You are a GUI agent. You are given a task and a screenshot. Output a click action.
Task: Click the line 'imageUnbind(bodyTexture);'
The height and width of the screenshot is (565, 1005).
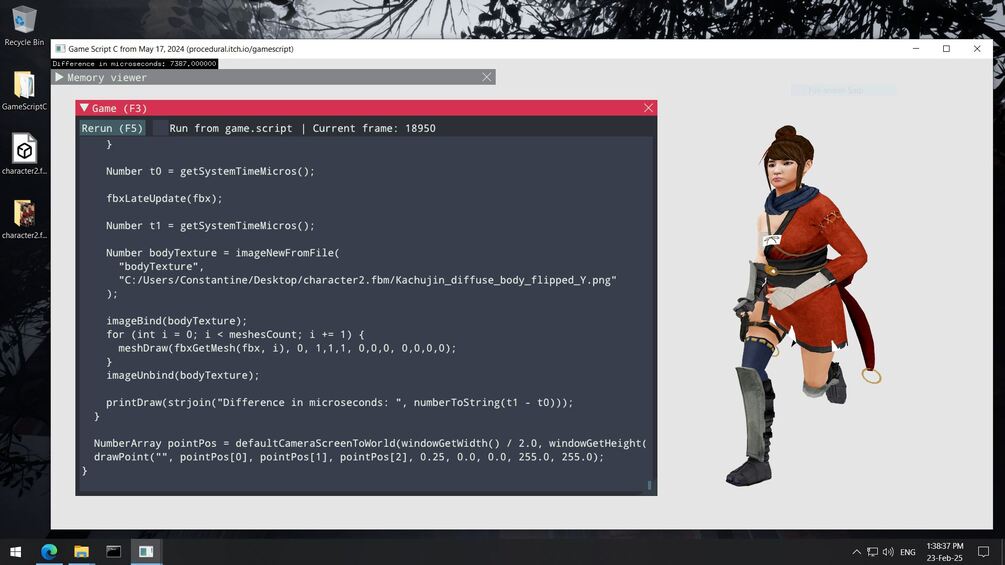coord(183,375)
